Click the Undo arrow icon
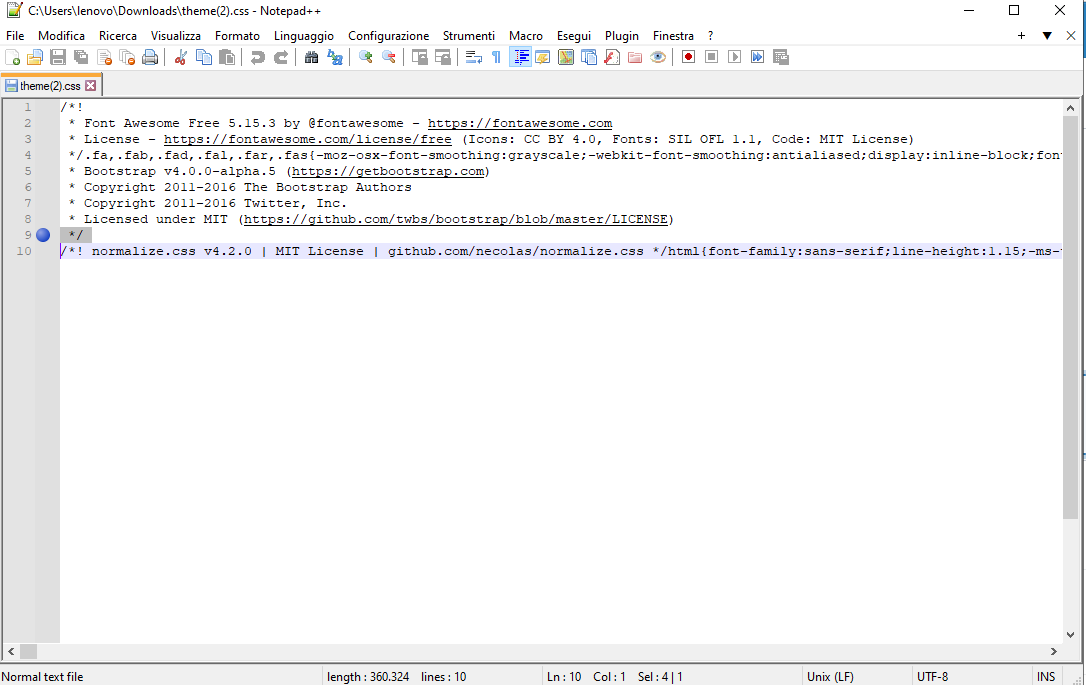The width and height of the screenshot is (1086, 685). (x=258, y=57)
